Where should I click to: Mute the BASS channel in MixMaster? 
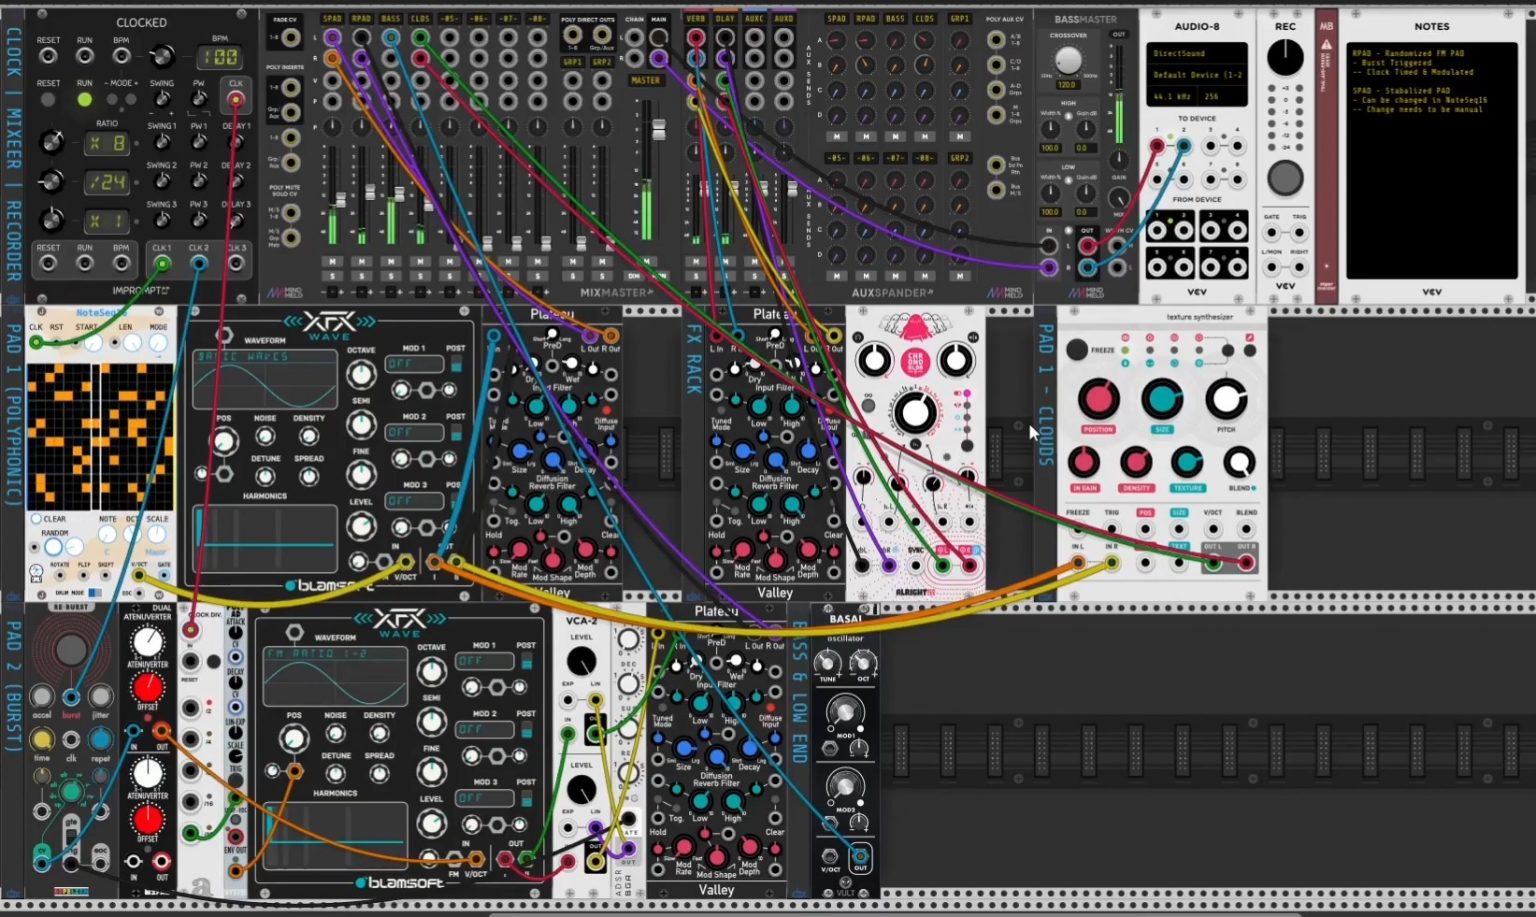point(391,262)
